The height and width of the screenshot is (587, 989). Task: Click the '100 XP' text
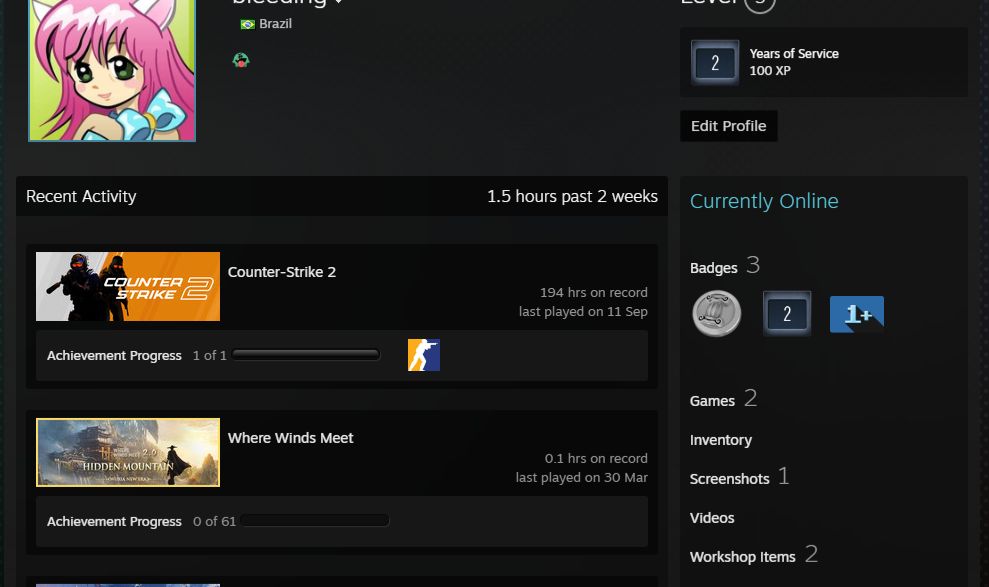click(770, 71)
